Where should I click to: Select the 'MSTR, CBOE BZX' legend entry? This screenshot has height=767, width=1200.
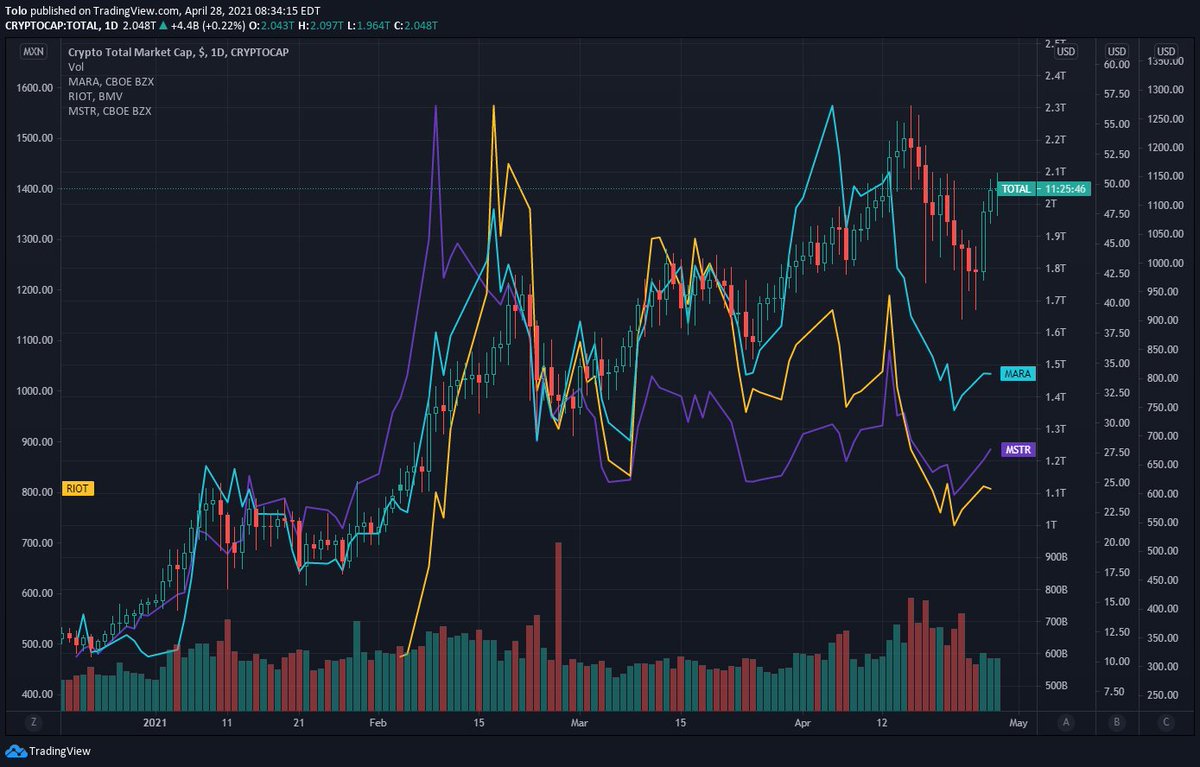pyautogui.click(x=109, y=111)
